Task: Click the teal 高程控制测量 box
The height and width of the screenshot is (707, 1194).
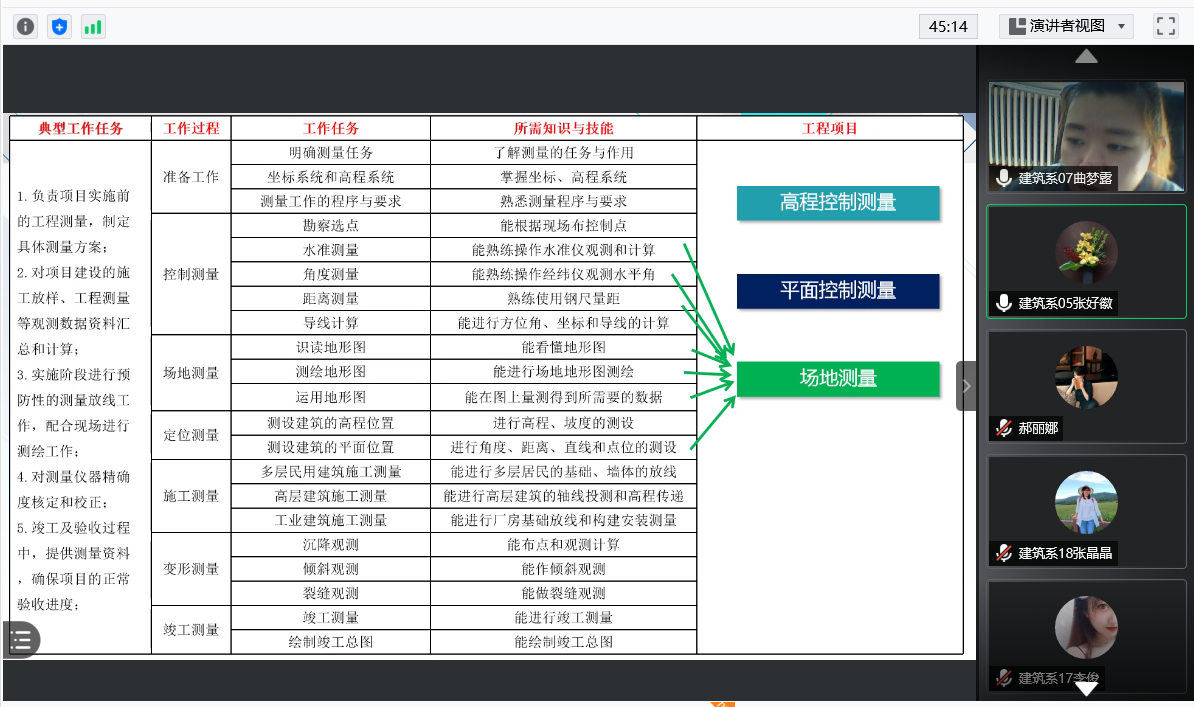Action: 838,203
